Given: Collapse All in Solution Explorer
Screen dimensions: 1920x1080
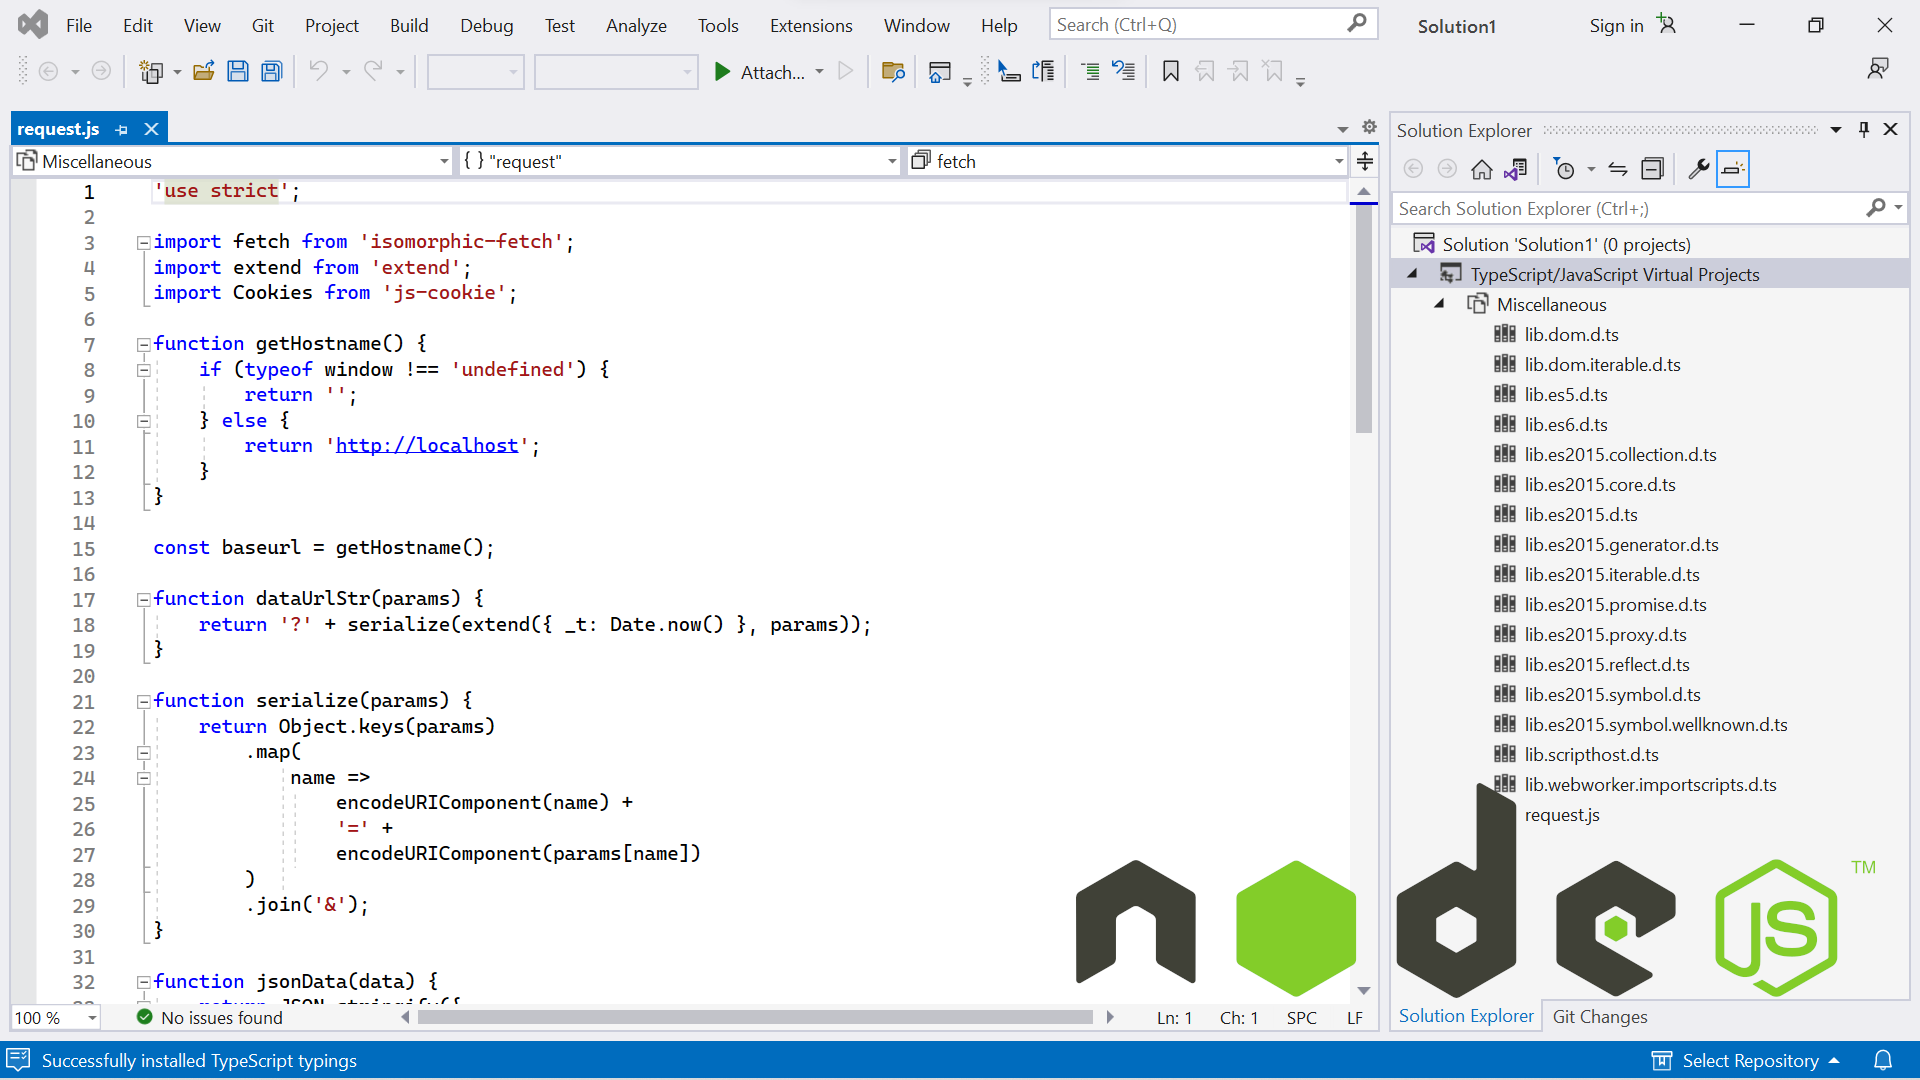Looking at the screenshot, I should click(1653, 170).
